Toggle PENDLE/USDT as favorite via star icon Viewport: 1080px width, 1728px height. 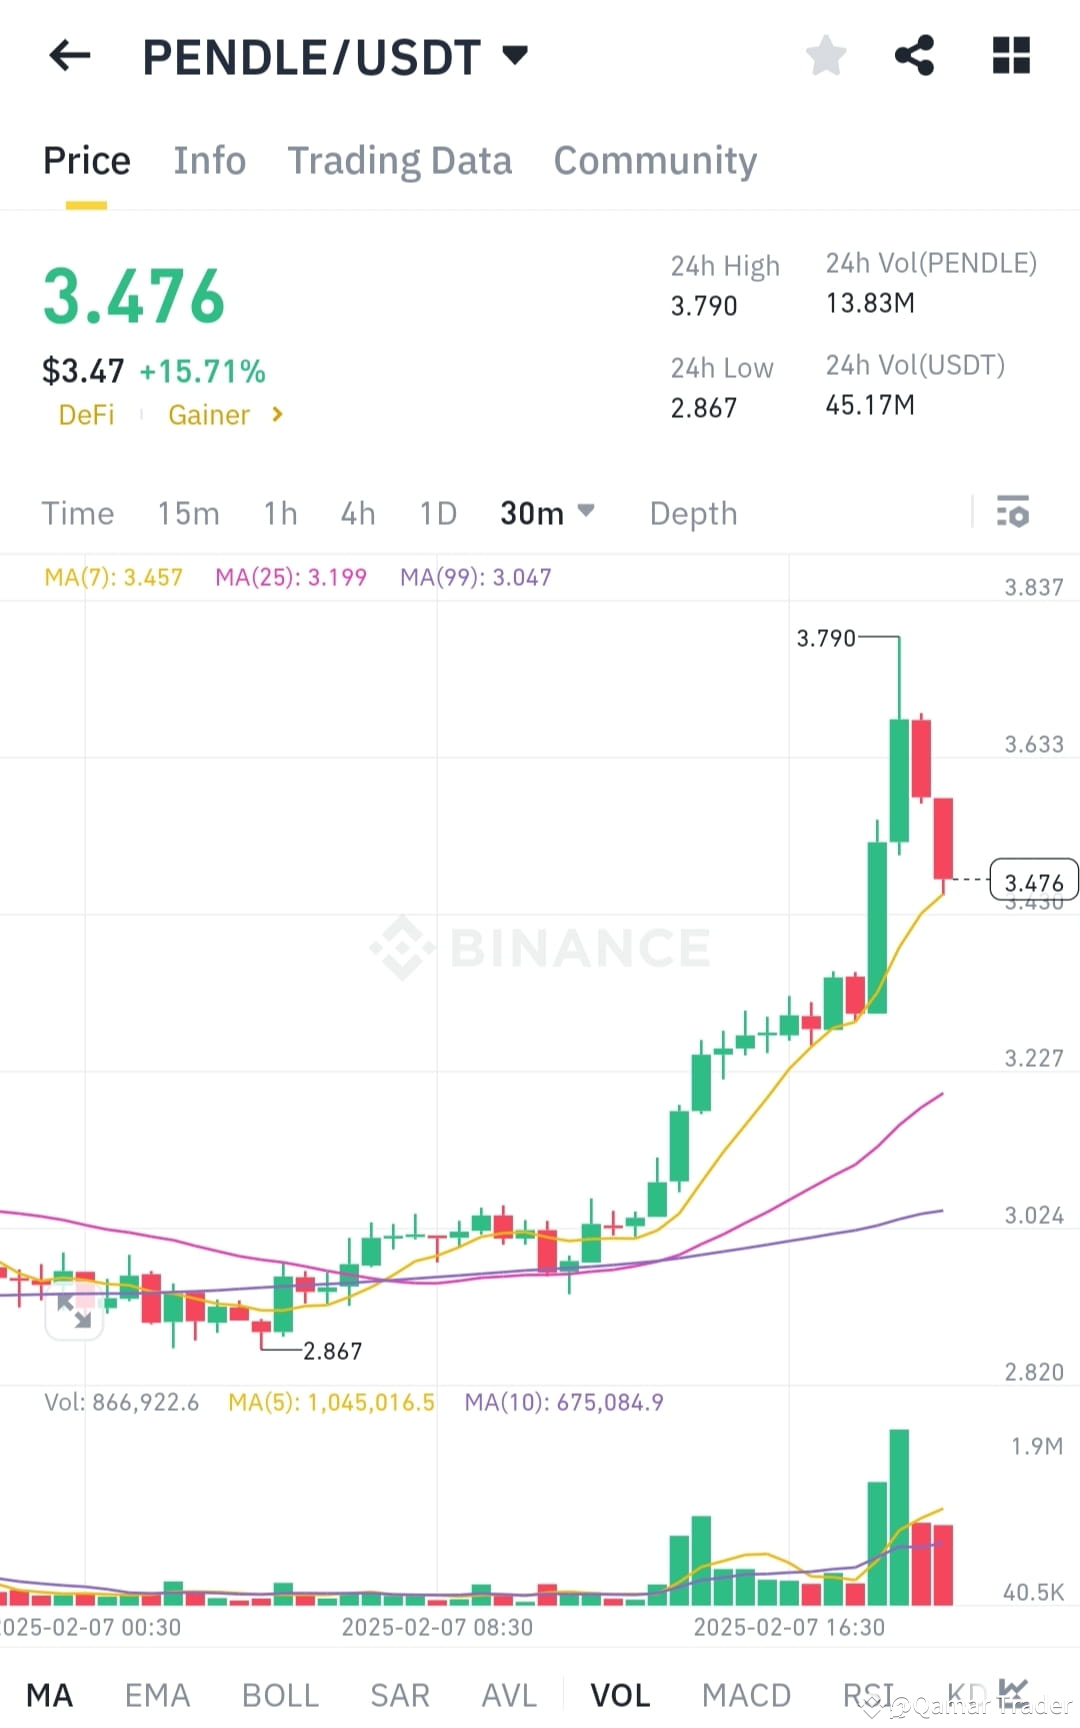tap(826, 55)
